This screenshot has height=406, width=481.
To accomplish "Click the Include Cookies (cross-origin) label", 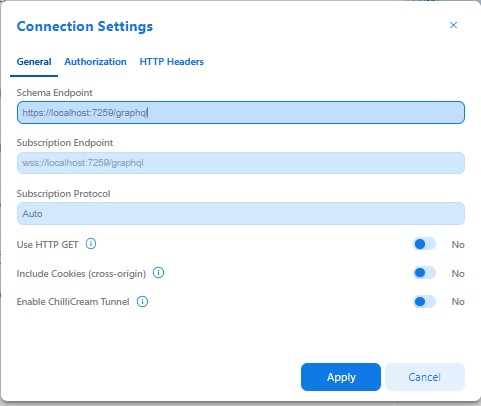I will coord(81,274).
